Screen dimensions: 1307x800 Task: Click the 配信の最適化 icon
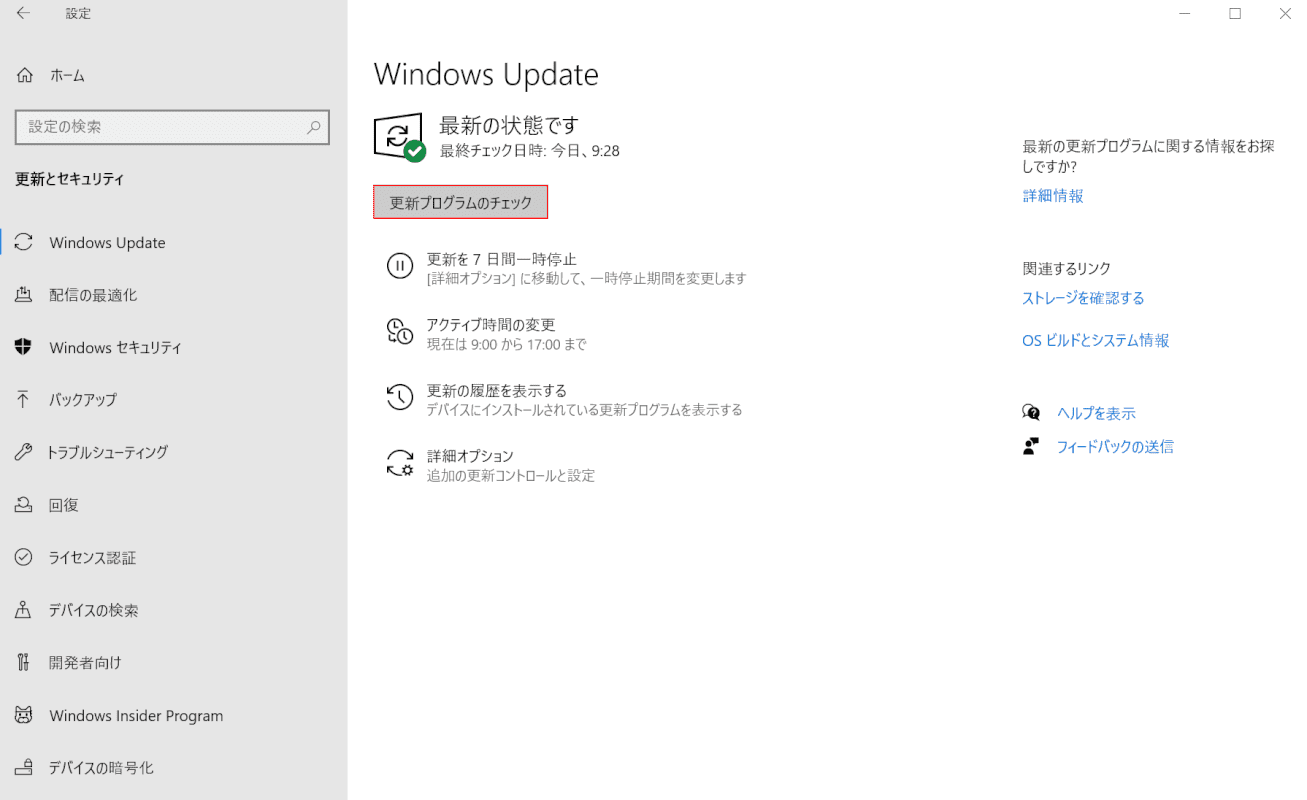point(24,295)
